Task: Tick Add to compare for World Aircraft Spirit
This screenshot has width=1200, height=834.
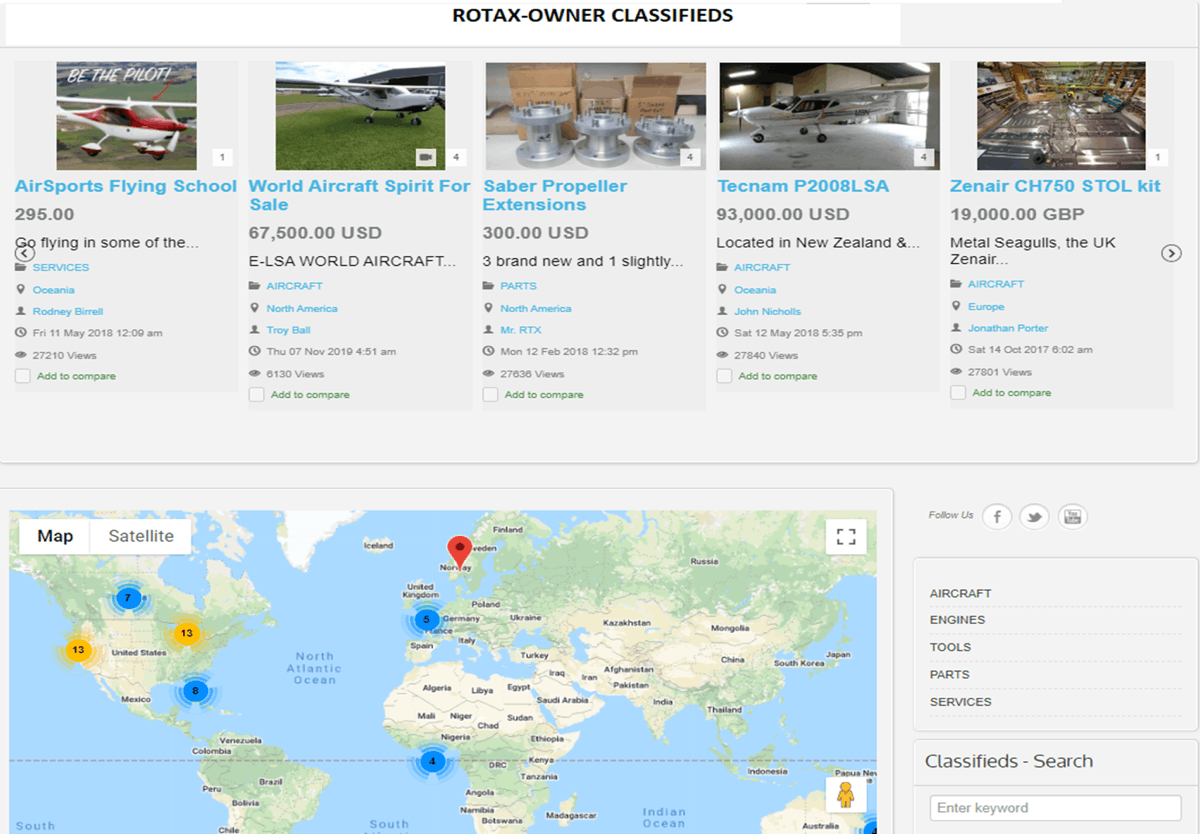Action: tap(257, 395)
